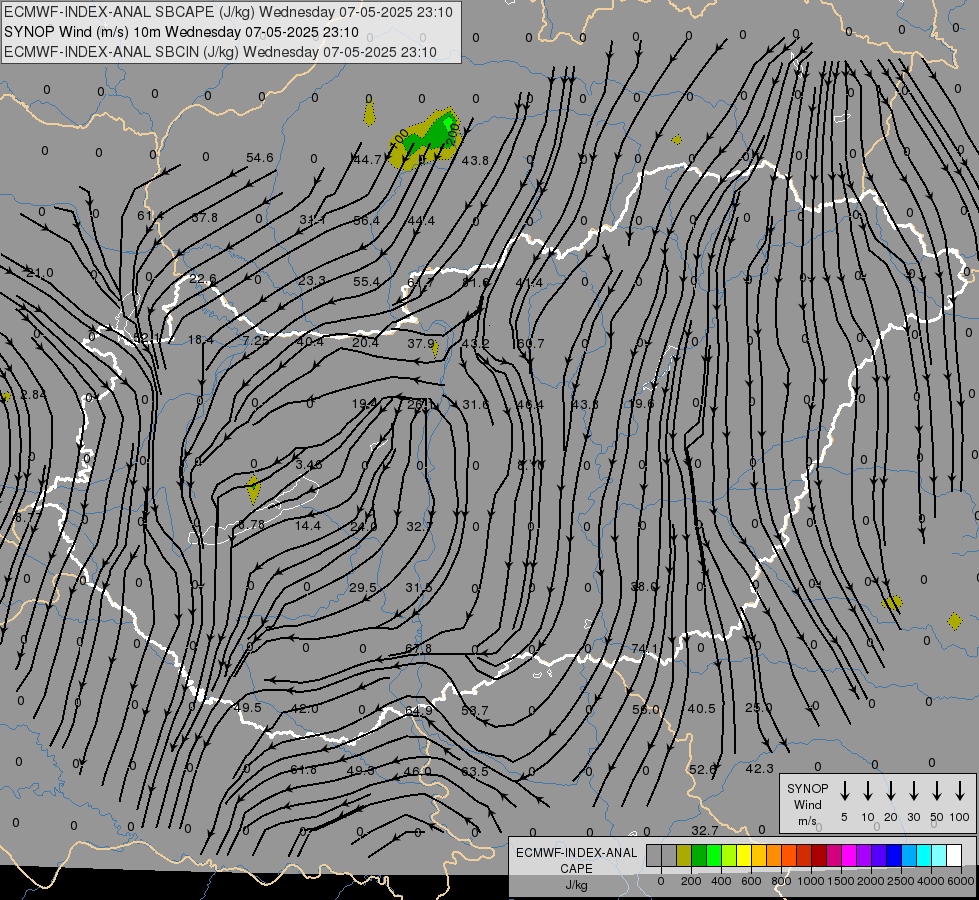Select the SBCIN title line in header
979x900 pixels.
[x=220, y=52]
